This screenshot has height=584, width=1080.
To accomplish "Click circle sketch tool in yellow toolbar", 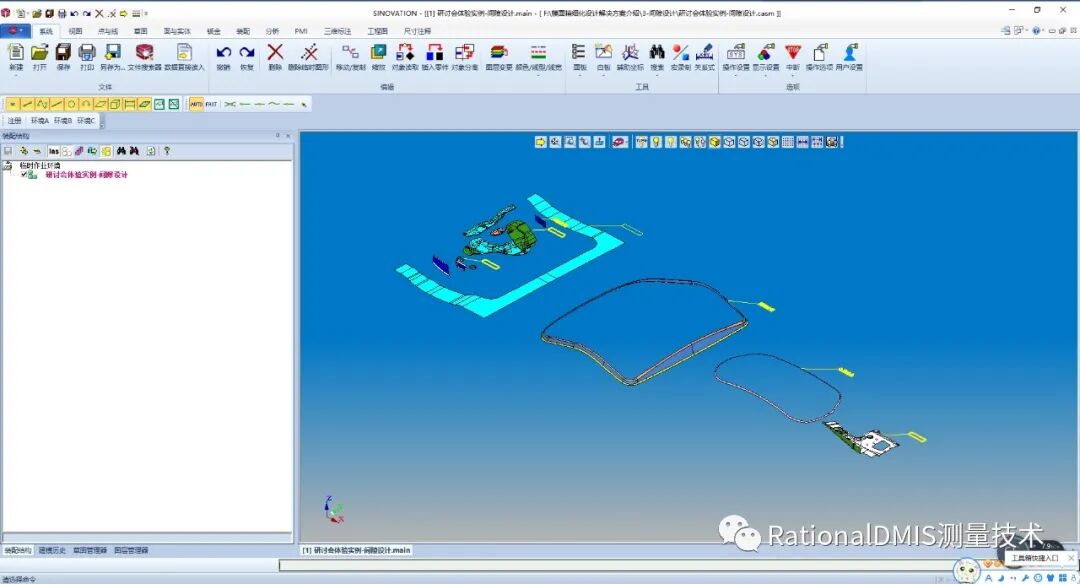I will pyautogui.click(x=71, y=104).
